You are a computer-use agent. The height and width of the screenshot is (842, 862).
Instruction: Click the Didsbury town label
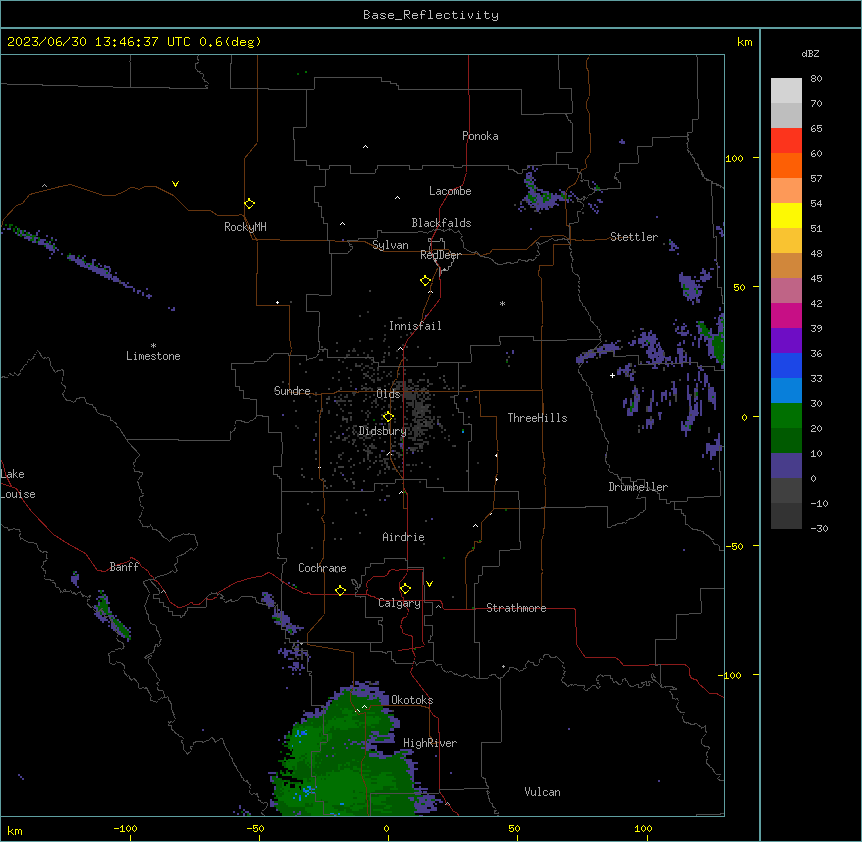click(383, 431)
